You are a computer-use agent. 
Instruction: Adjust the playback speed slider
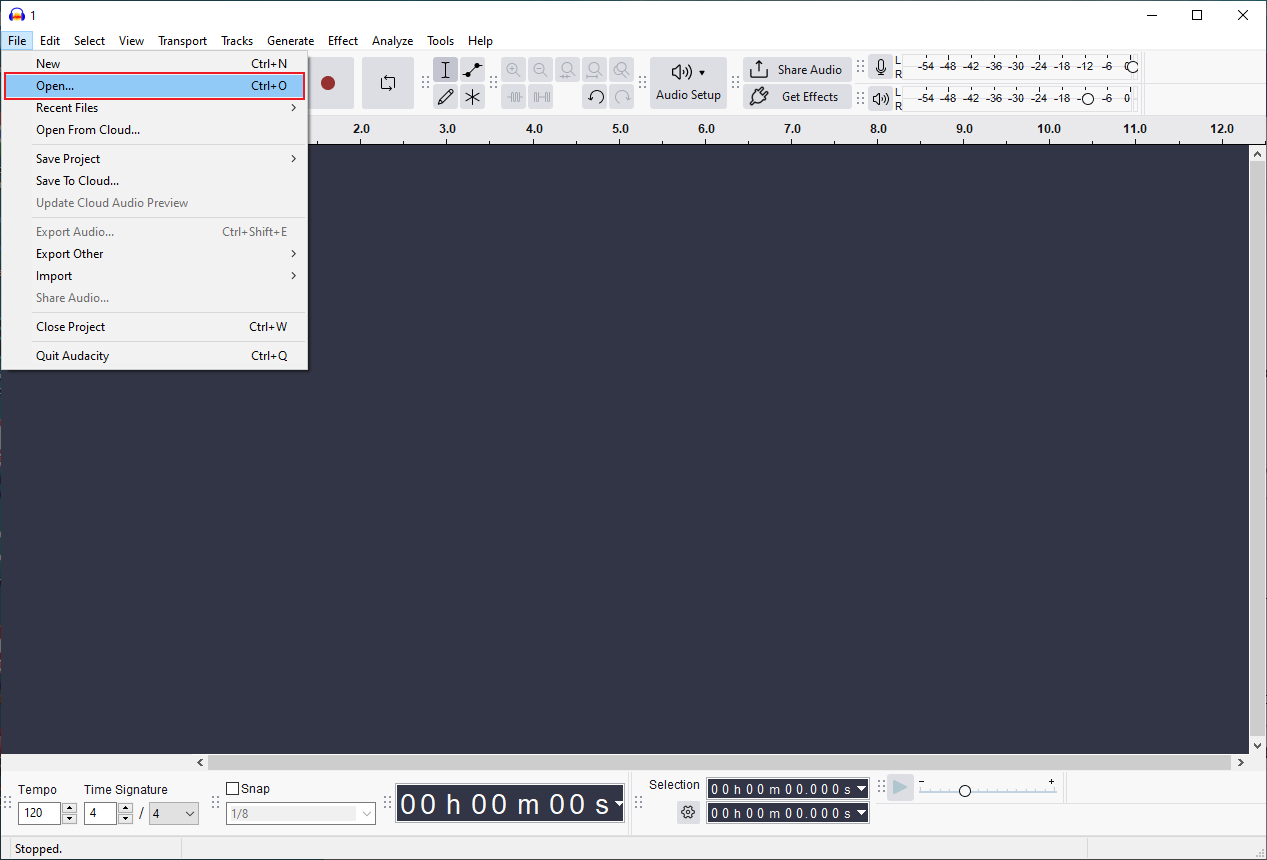[x=963, y=790]
